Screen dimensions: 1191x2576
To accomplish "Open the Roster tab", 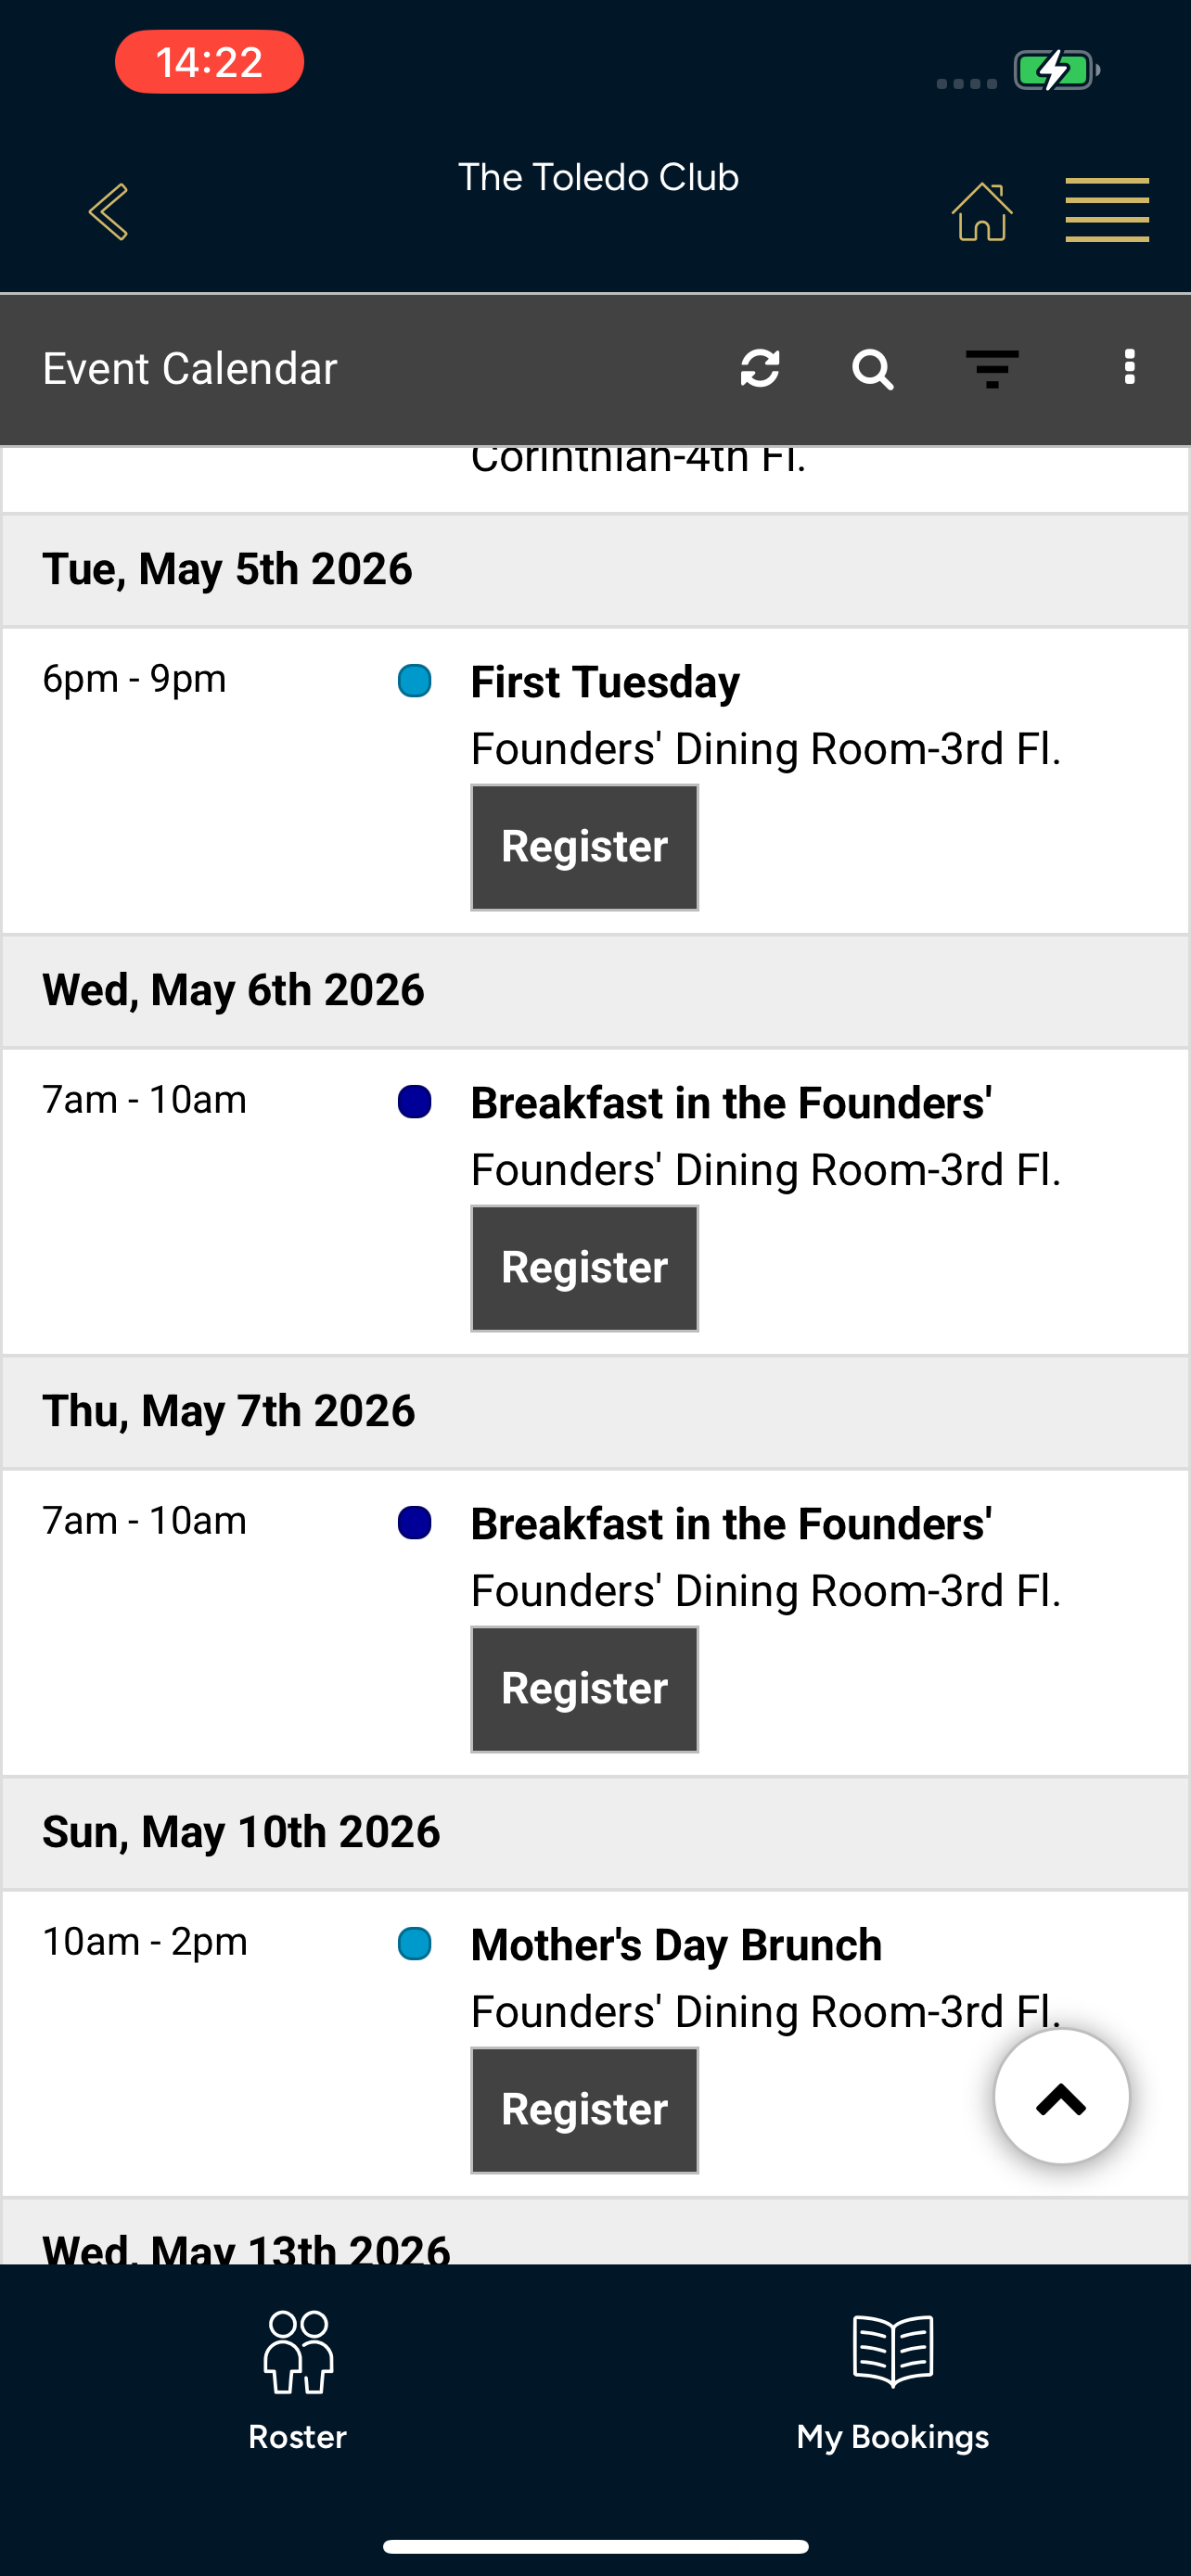I will tap(297, 2380).
